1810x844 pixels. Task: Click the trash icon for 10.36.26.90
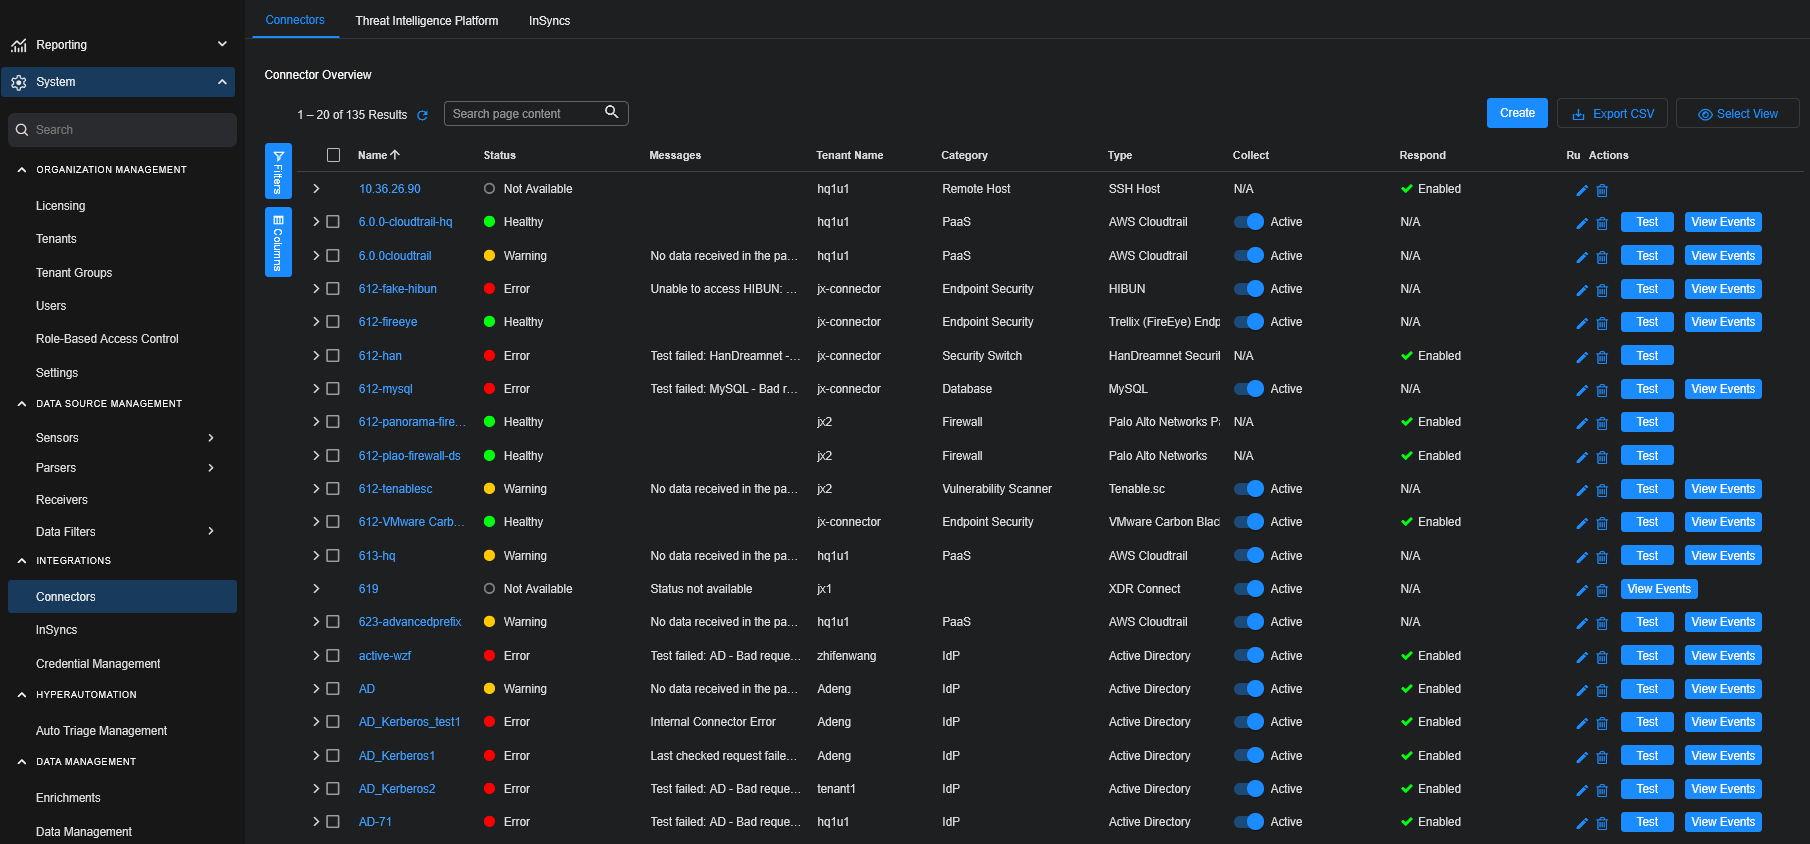tap(1602, 190)
